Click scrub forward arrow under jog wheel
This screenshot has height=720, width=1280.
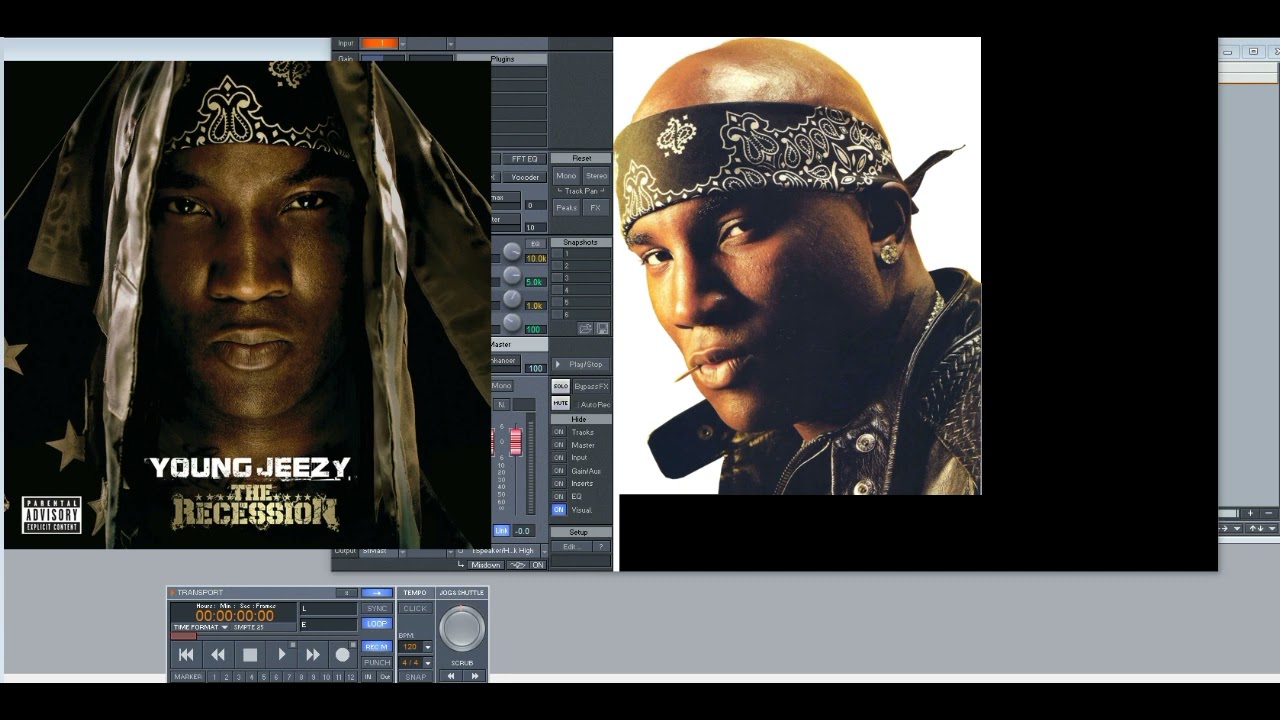(x=474, y=676)
